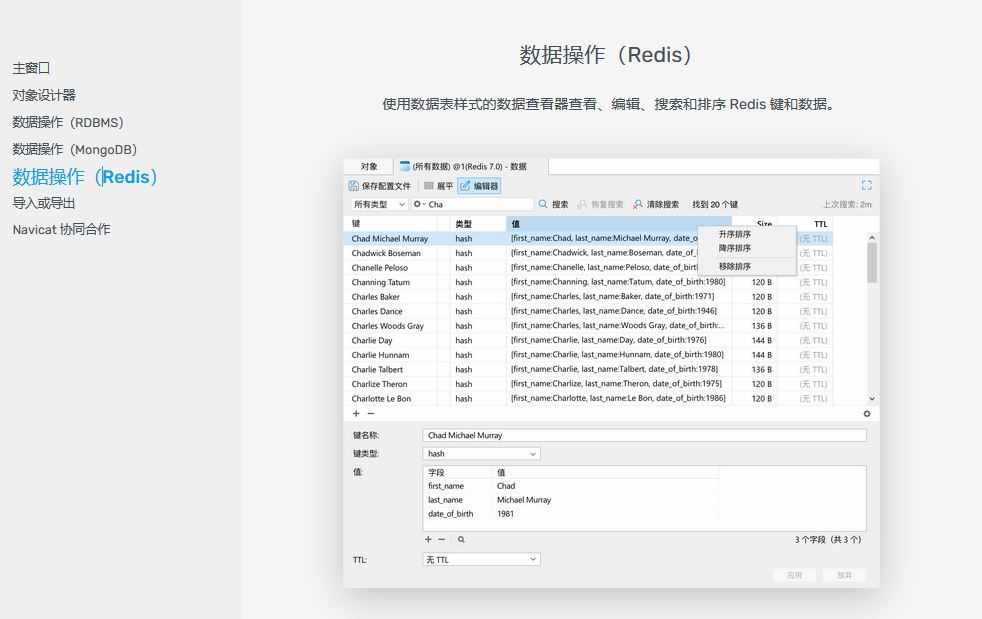This screenshot has width=982, height=619.
Task: Open the 所有类型 type filter dropdown
Action: tap(379, 204)
